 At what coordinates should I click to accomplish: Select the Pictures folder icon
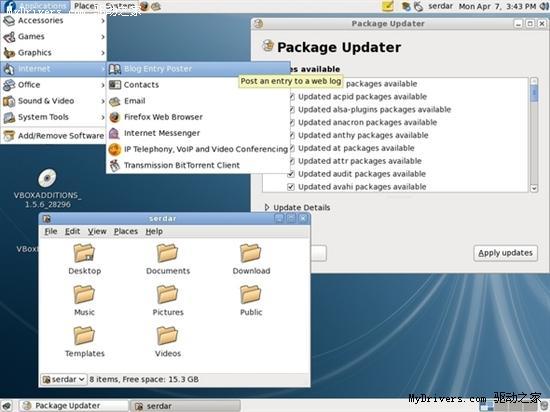click(x=167, y=295)
